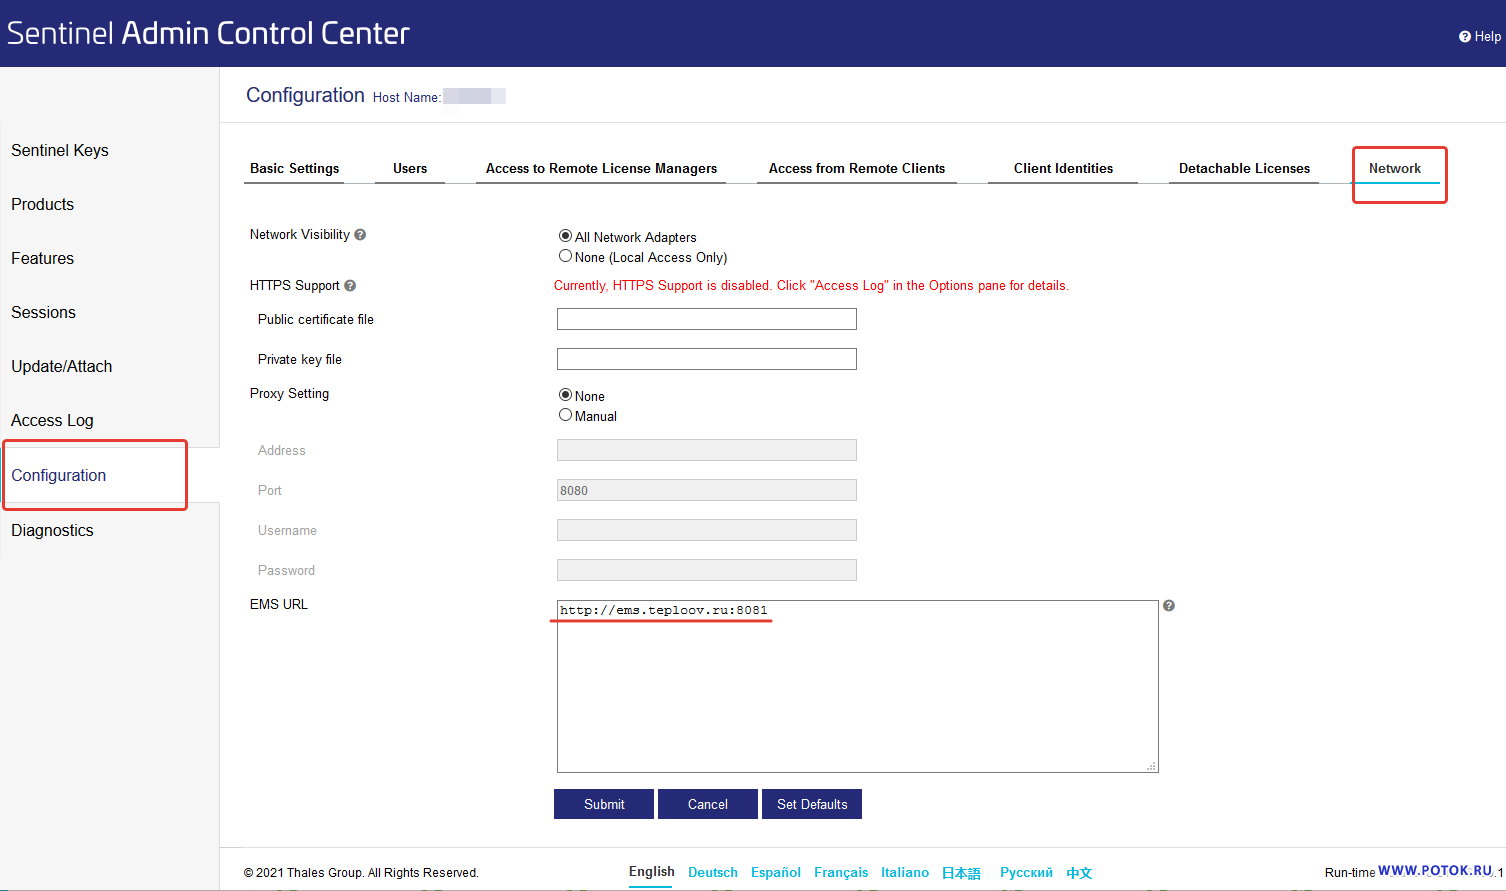
Task: Click the proxy Username field
Action: 707,530
